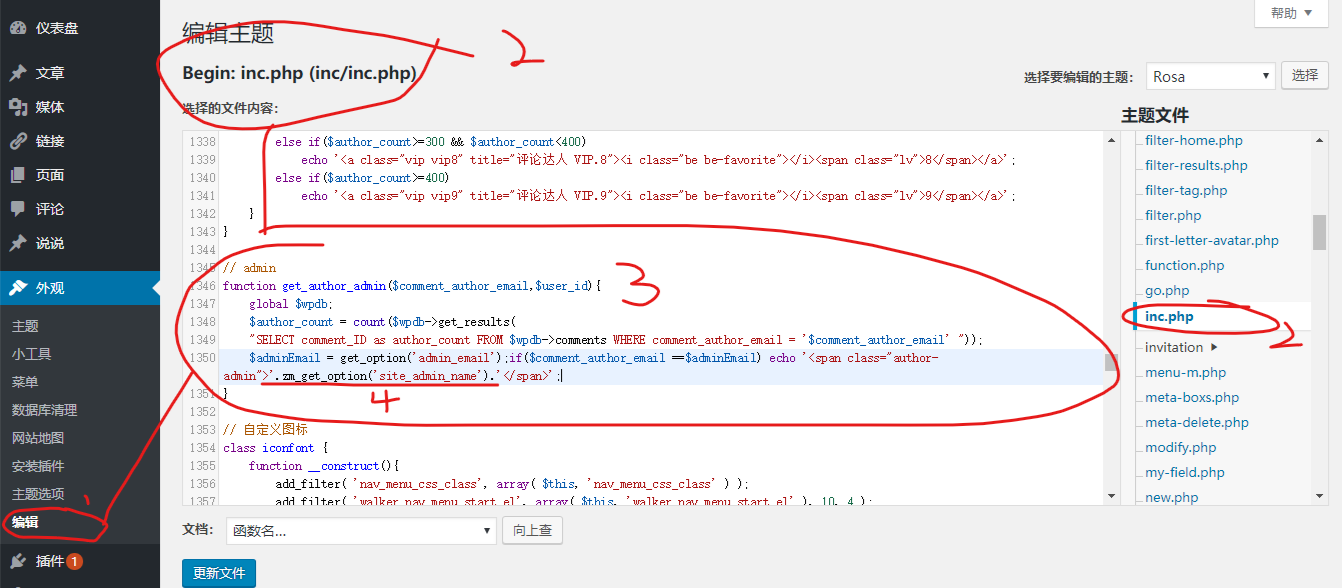Open the Rosa theme selection dropdown
The height and width of the screenshot is (588, 1342).
tap(1210, 76)
